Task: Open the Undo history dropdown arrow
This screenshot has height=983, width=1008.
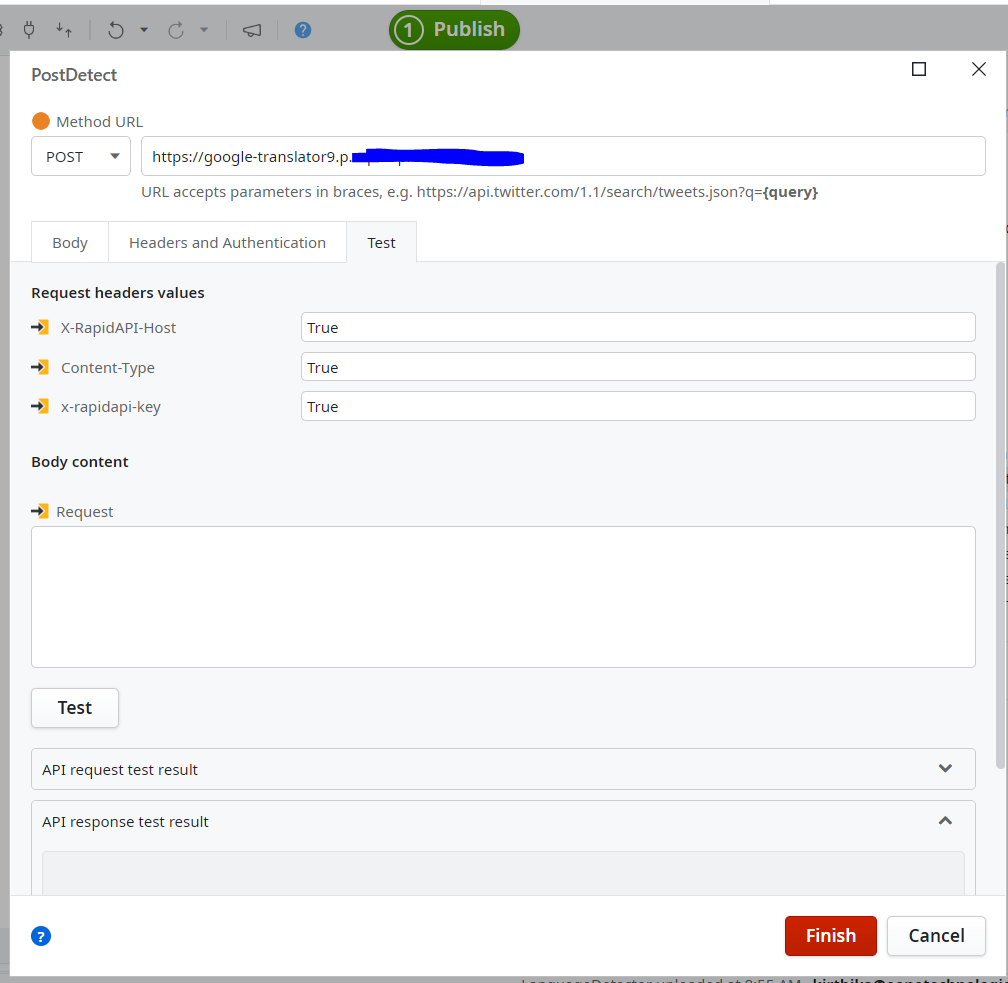Action: coord(143,30)
